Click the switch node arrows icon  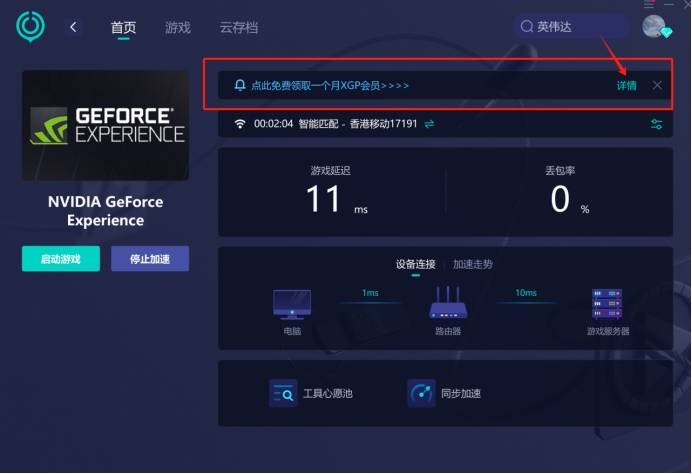[429, 124]
